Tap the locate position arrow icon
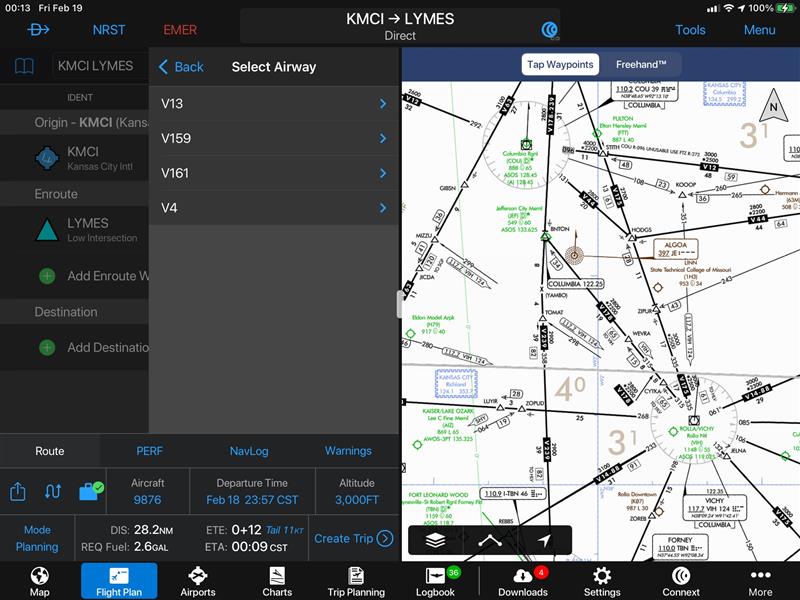The image size is (800, 600). tap(544, 540)
